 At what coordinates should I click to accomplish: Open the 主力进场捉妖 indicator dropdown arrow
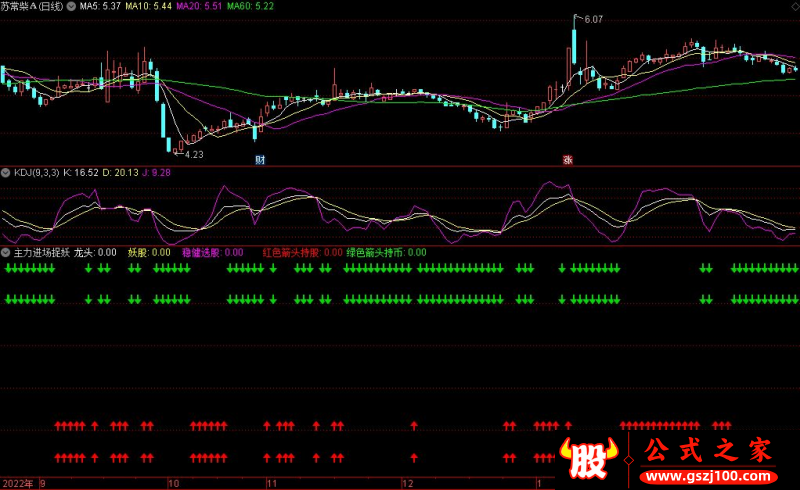click(x=6, y=253)
